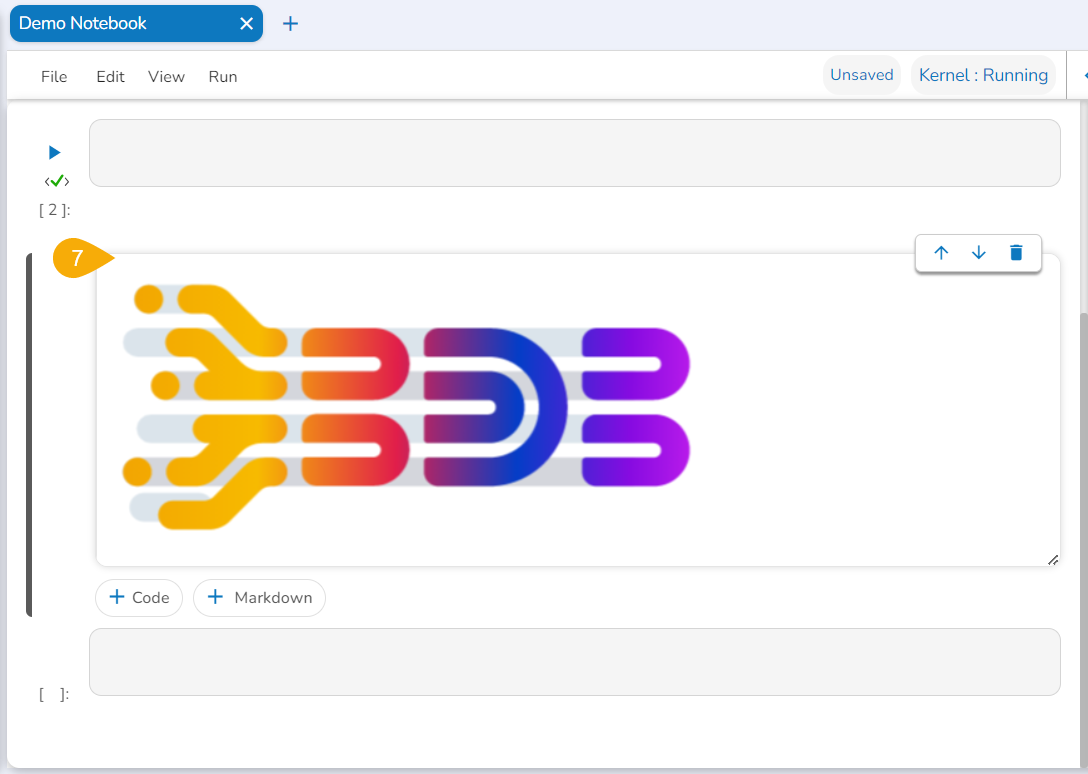Image resolution: width=1088 pixels, height=774 pixels.
Task: Add a new Markdown cell
Action: tap(260, 598)
